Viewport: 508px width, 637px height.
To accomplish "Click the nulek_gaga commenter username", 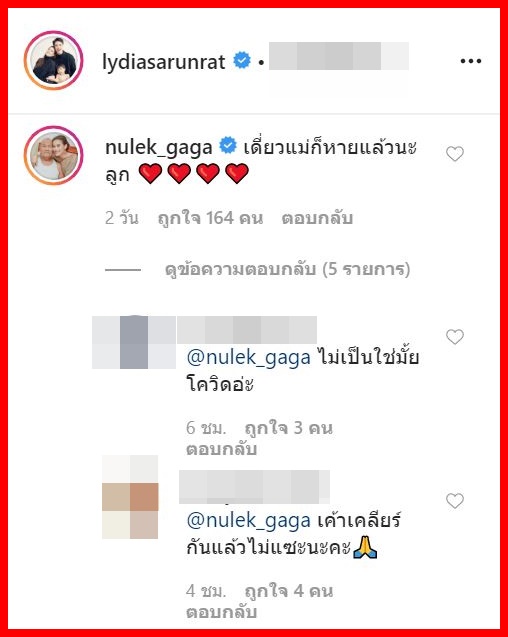I will (159, 147).
